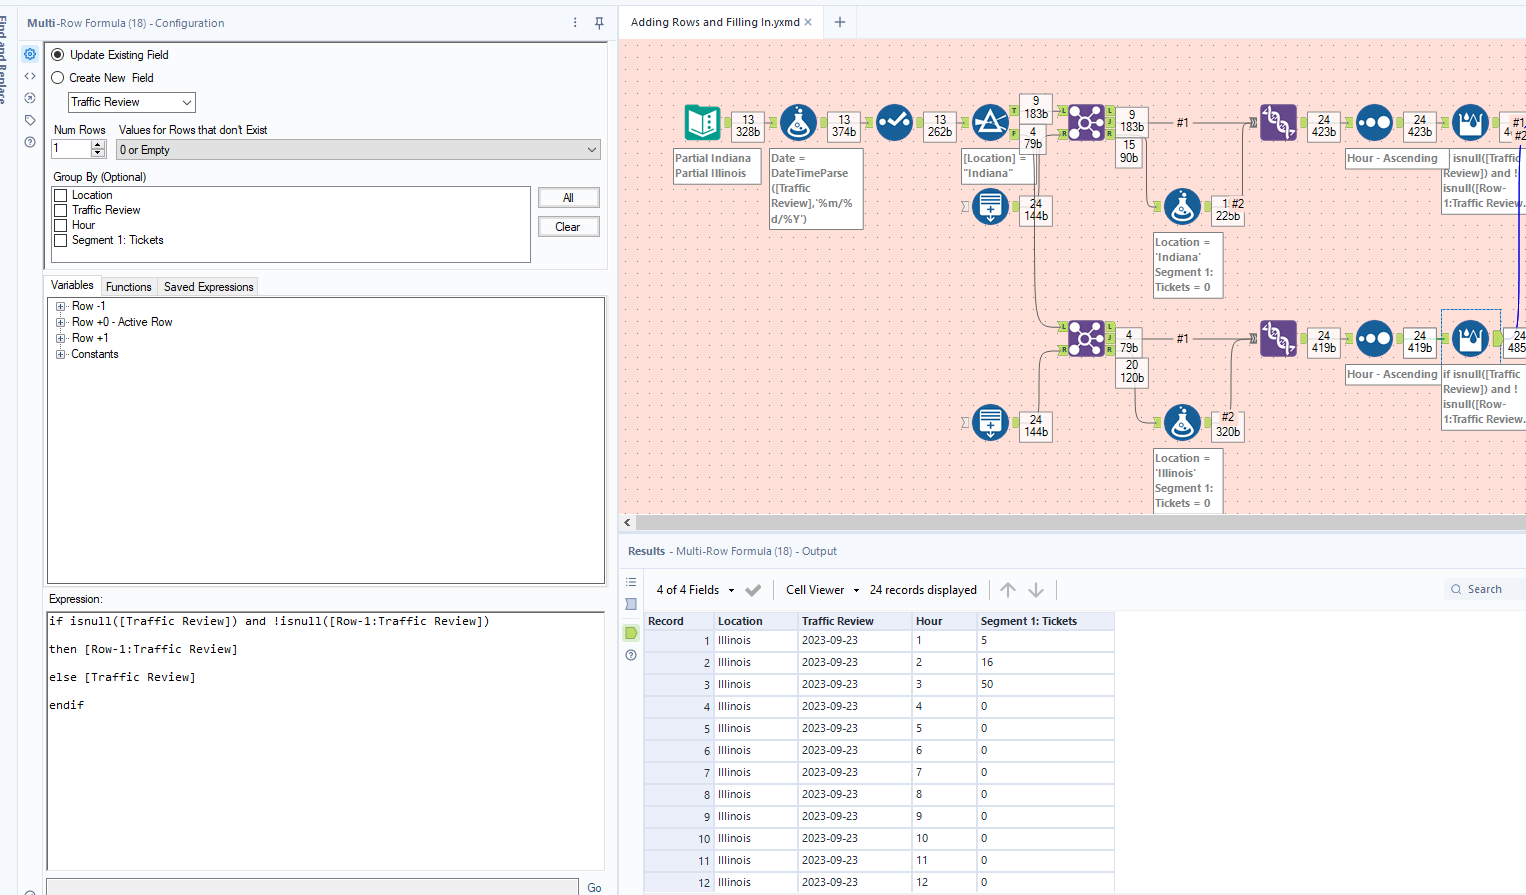Select the Text Input tool on the canvas
The image size is (1526, 895).
(x=990, y=207)
